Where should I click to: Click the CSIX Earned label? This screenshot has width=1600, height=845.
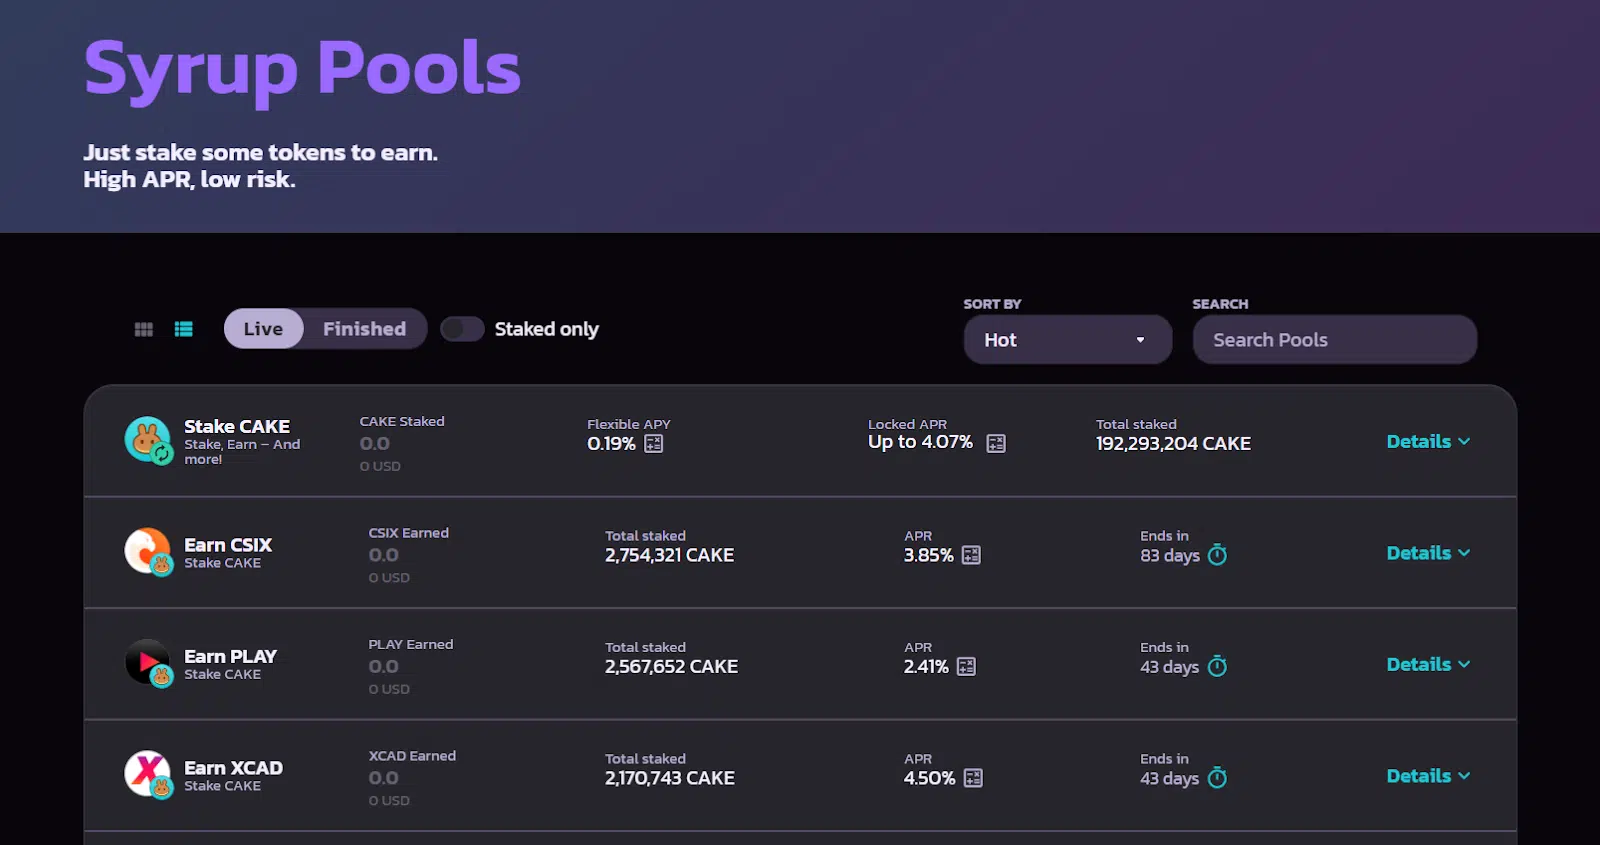coord(409,533)
